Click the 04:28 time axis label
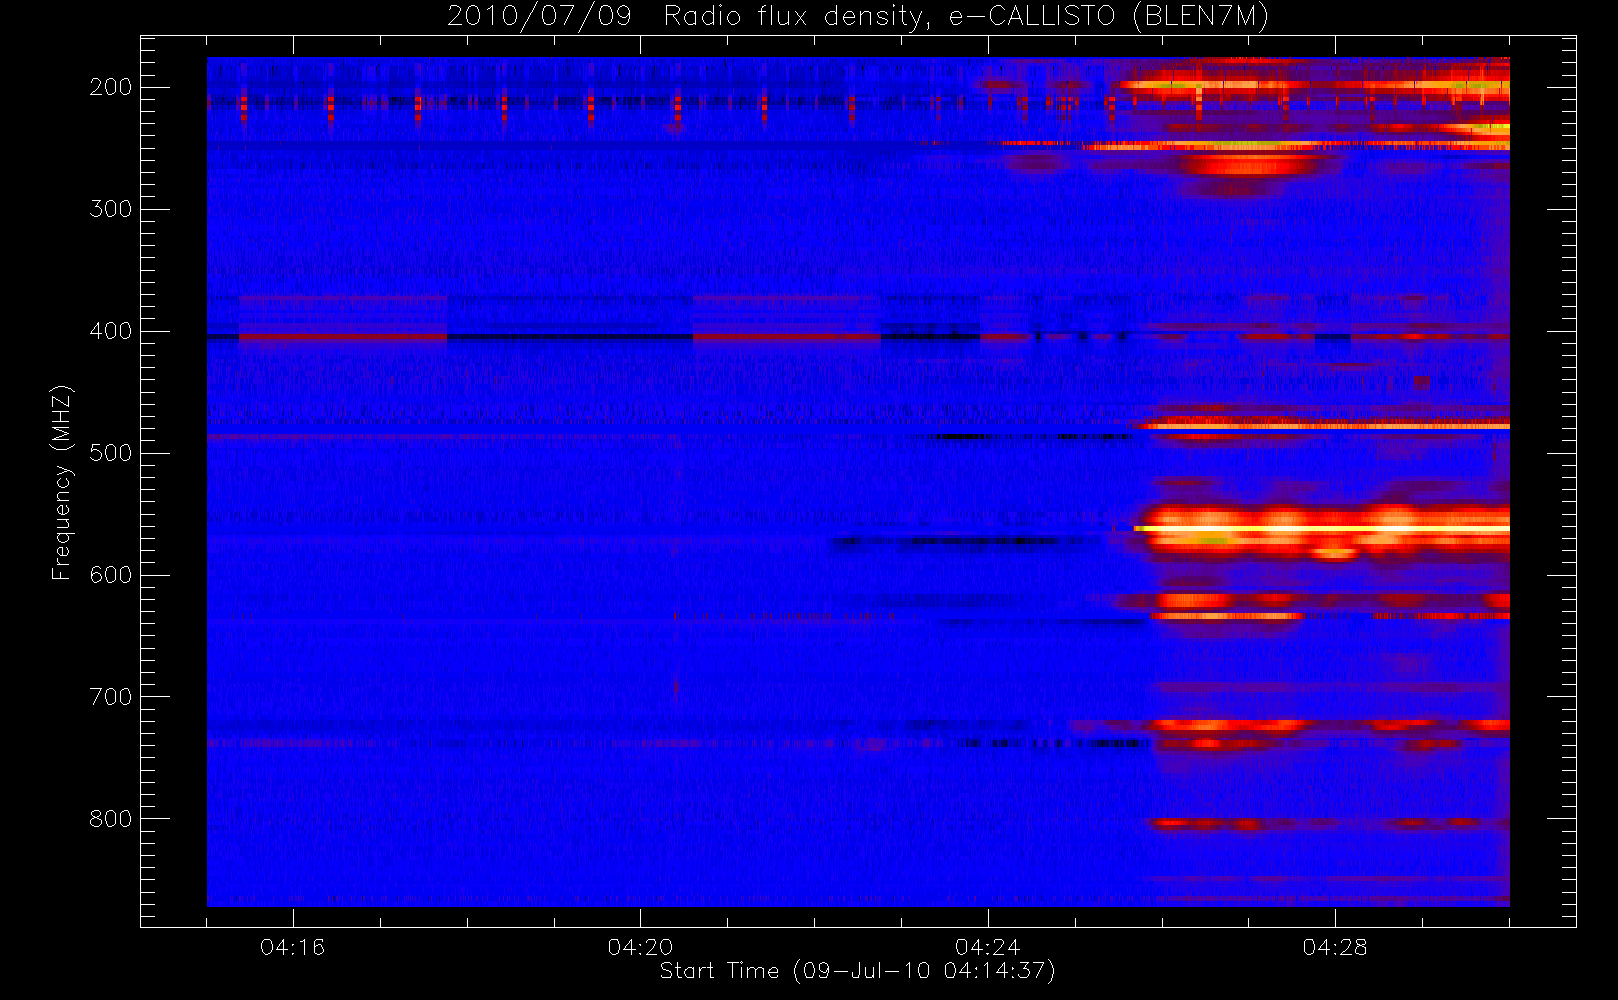 (x=1335, y=947)
